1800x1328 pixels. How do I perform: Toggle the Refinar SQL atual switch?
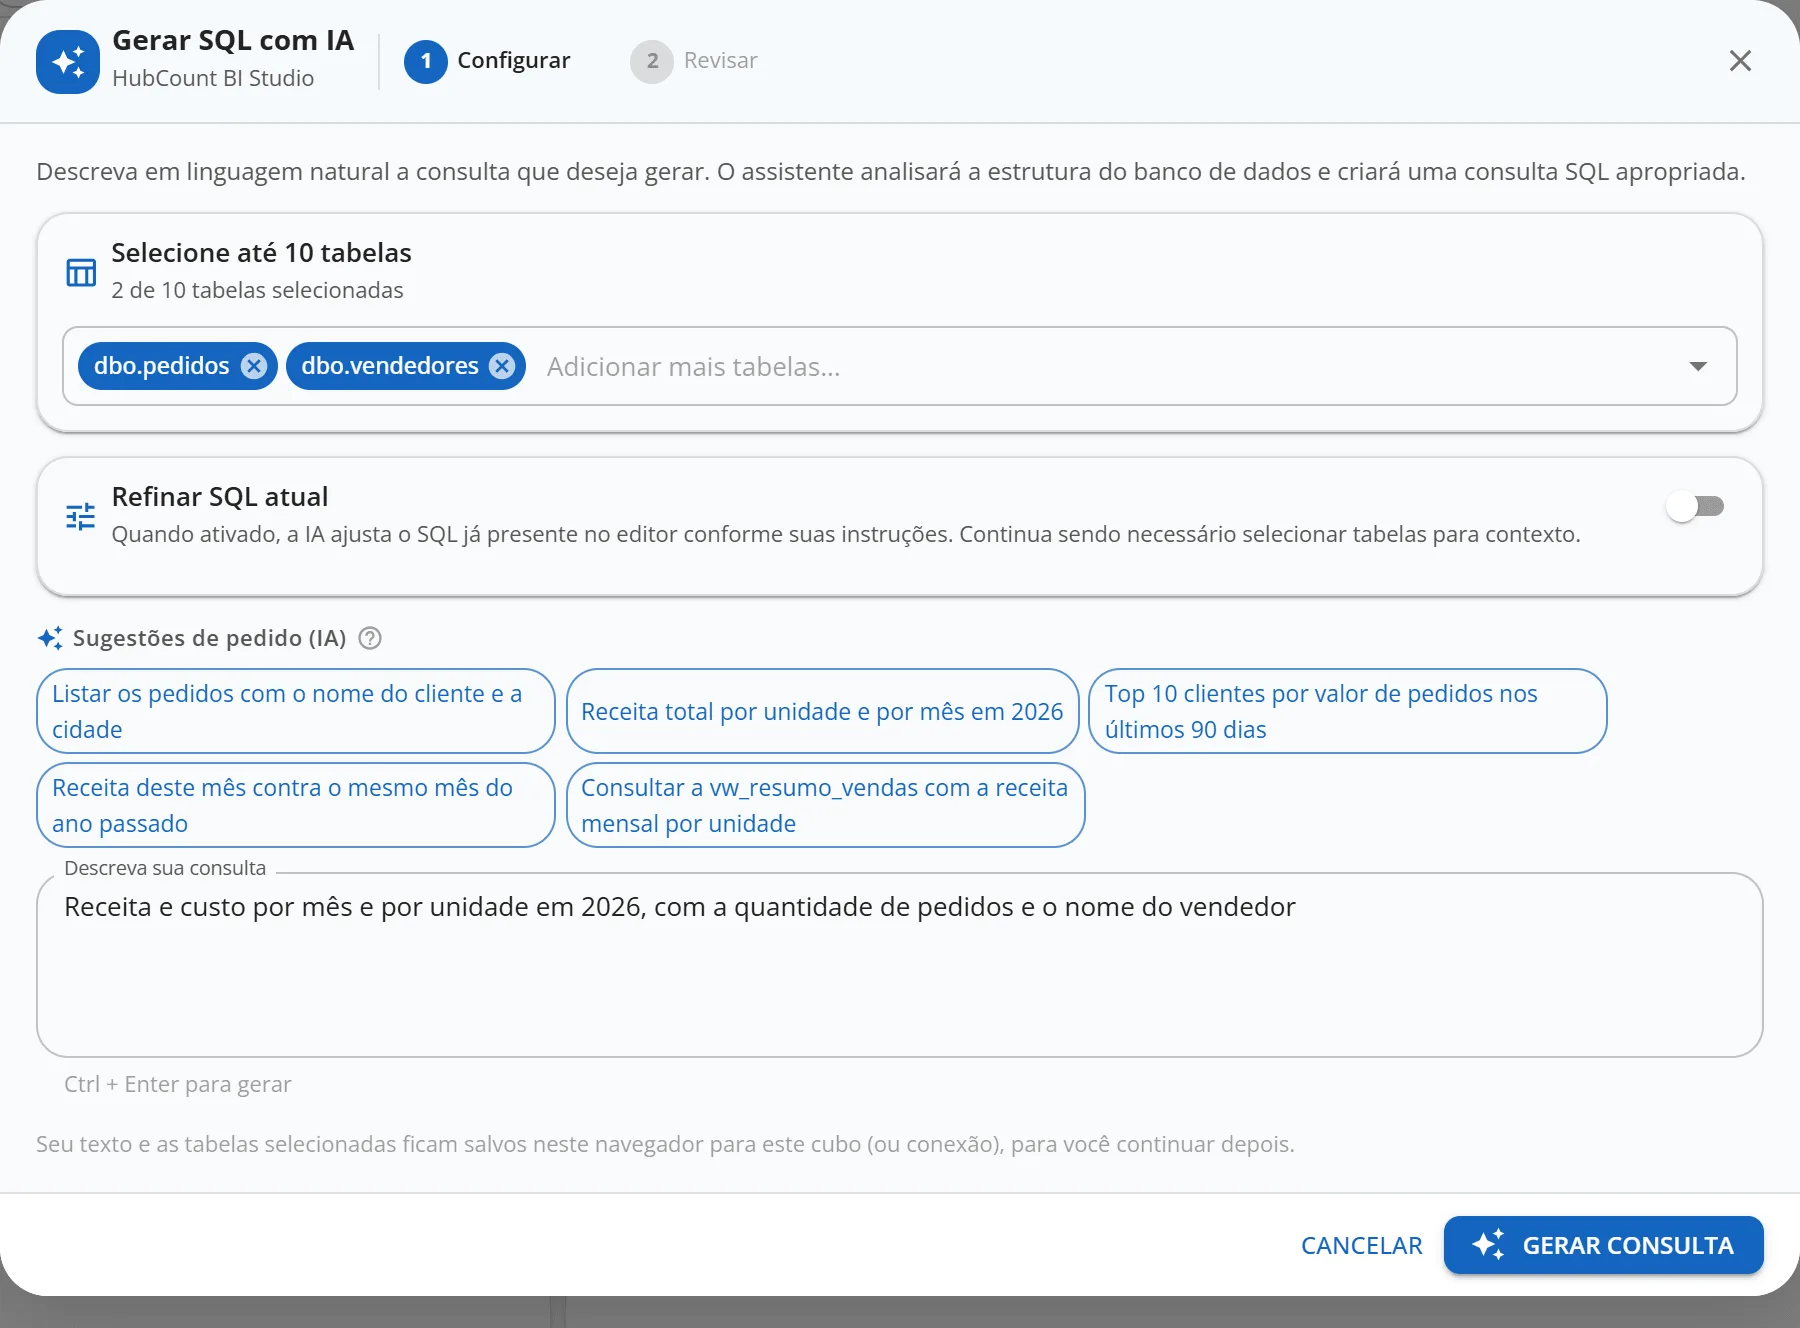[1695, 506]
